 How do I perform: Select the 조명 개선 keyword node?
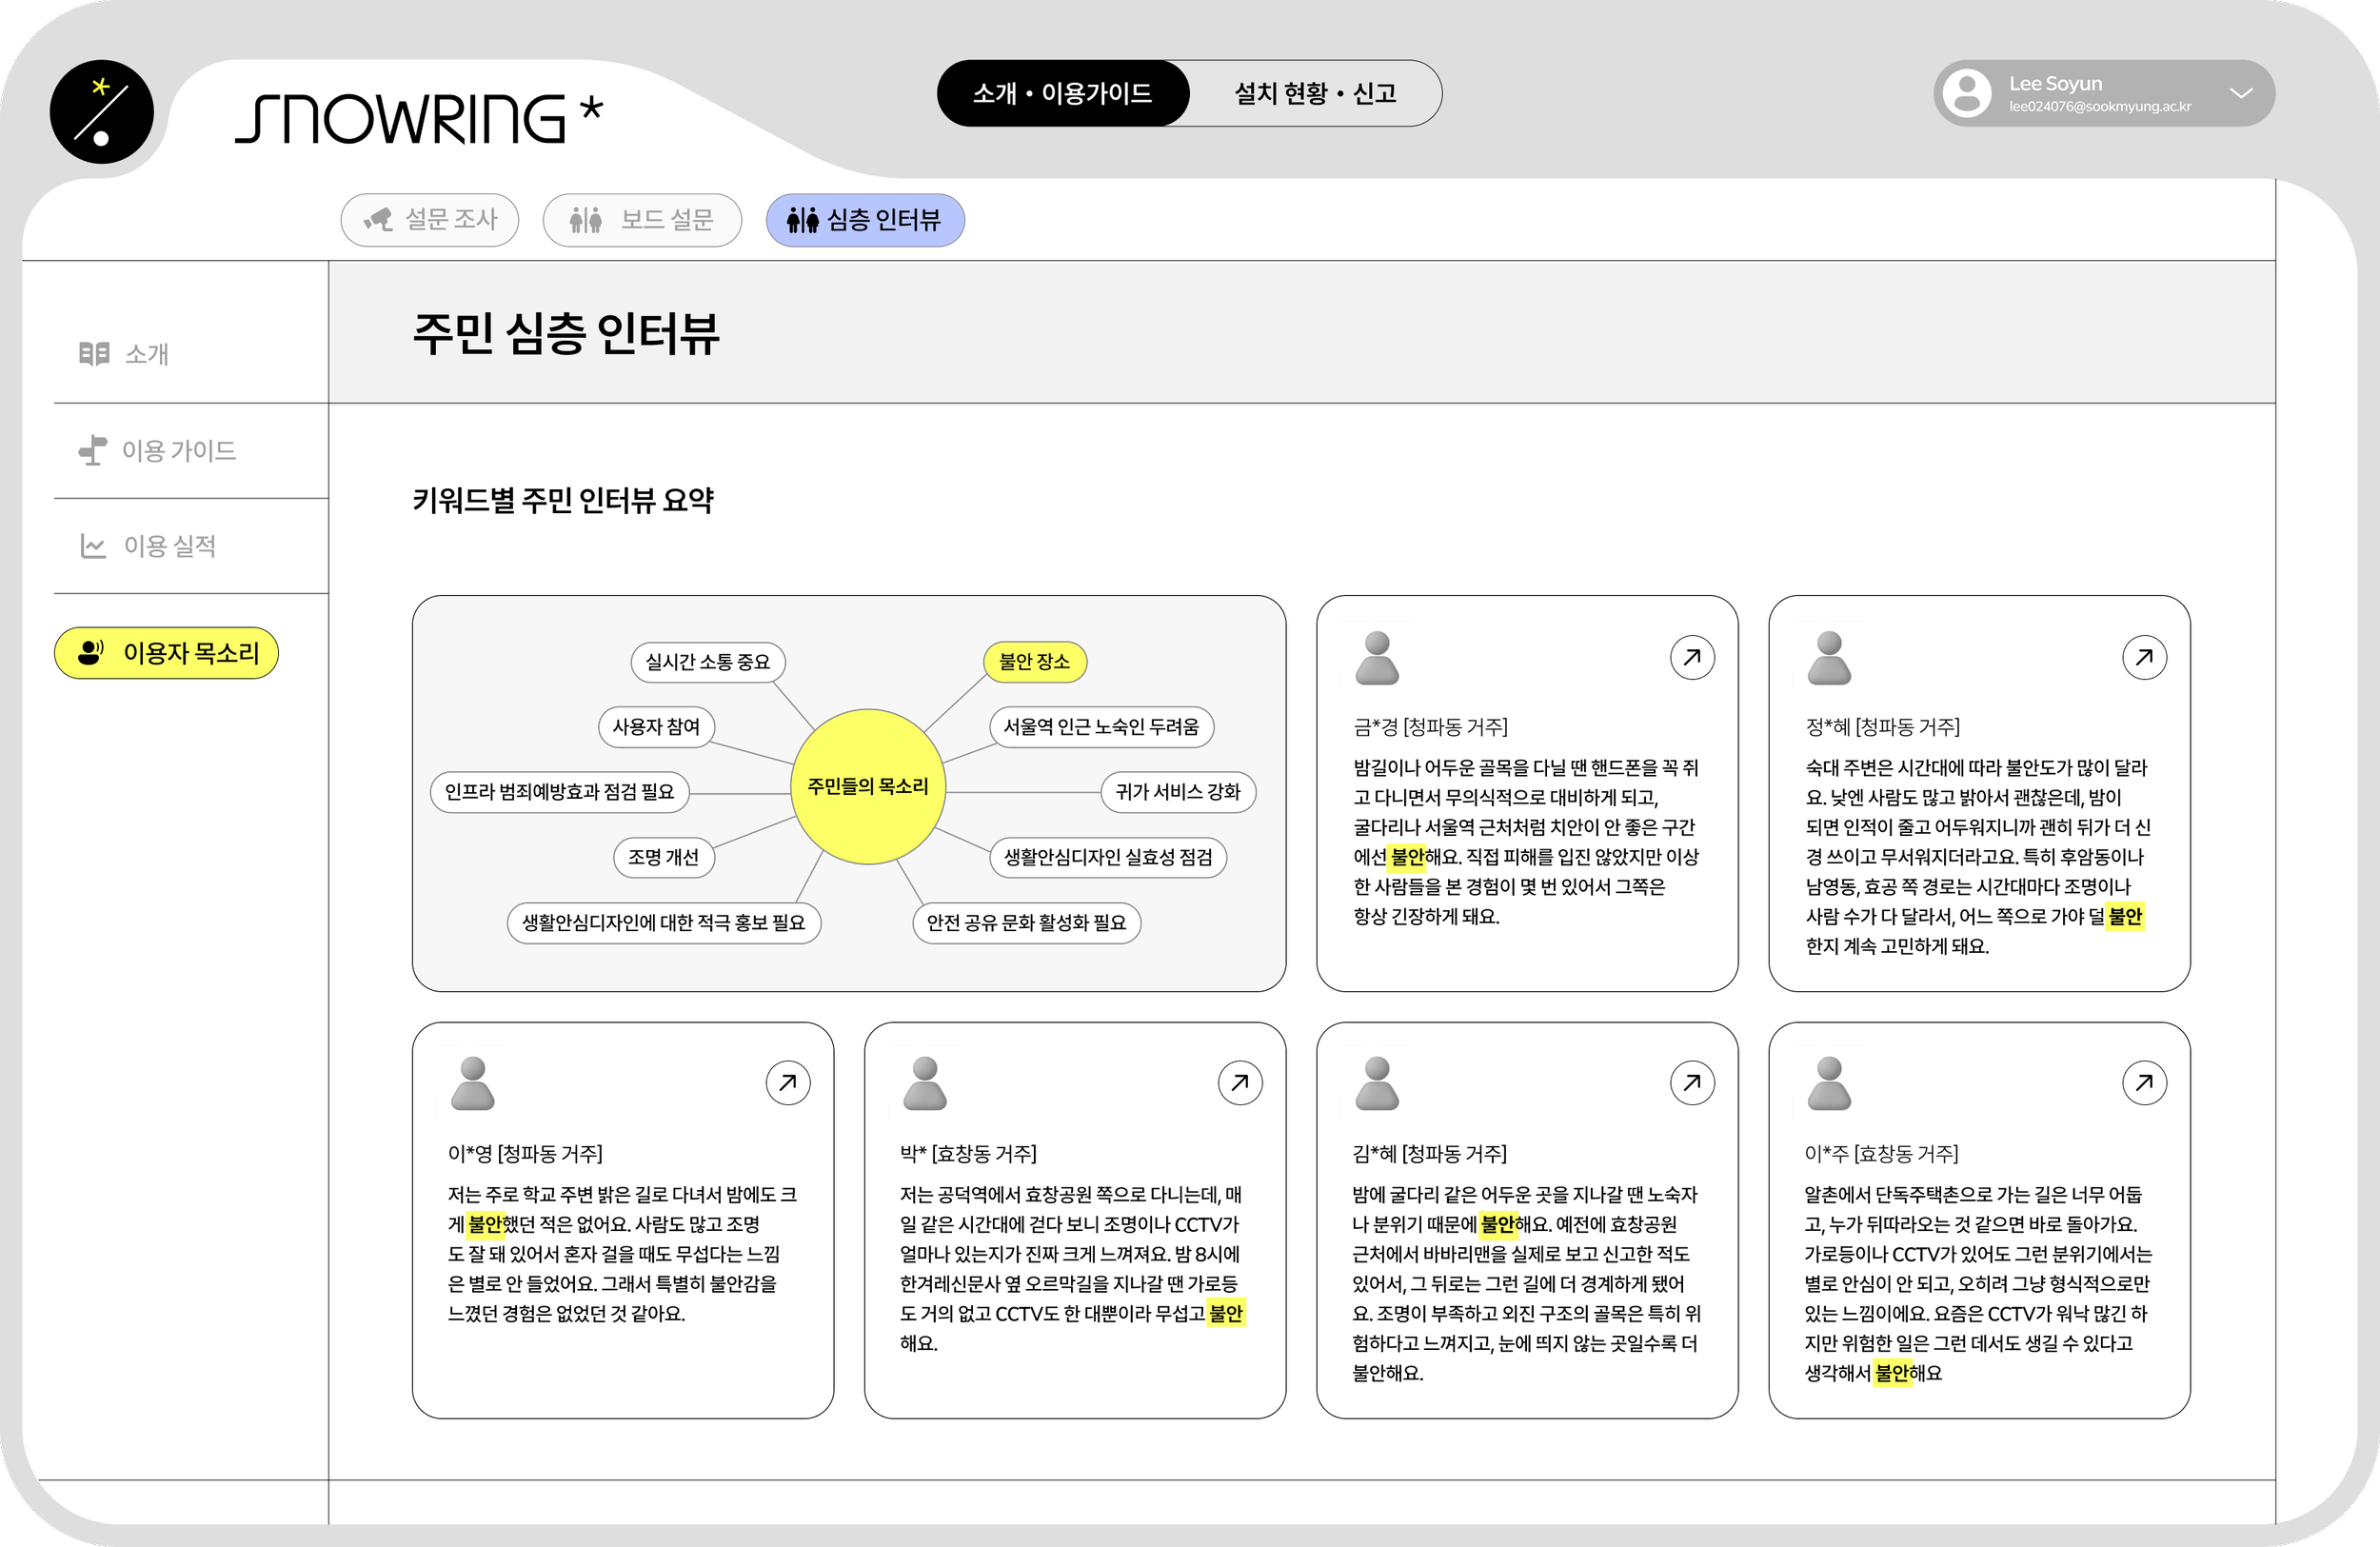click(663, 857)
